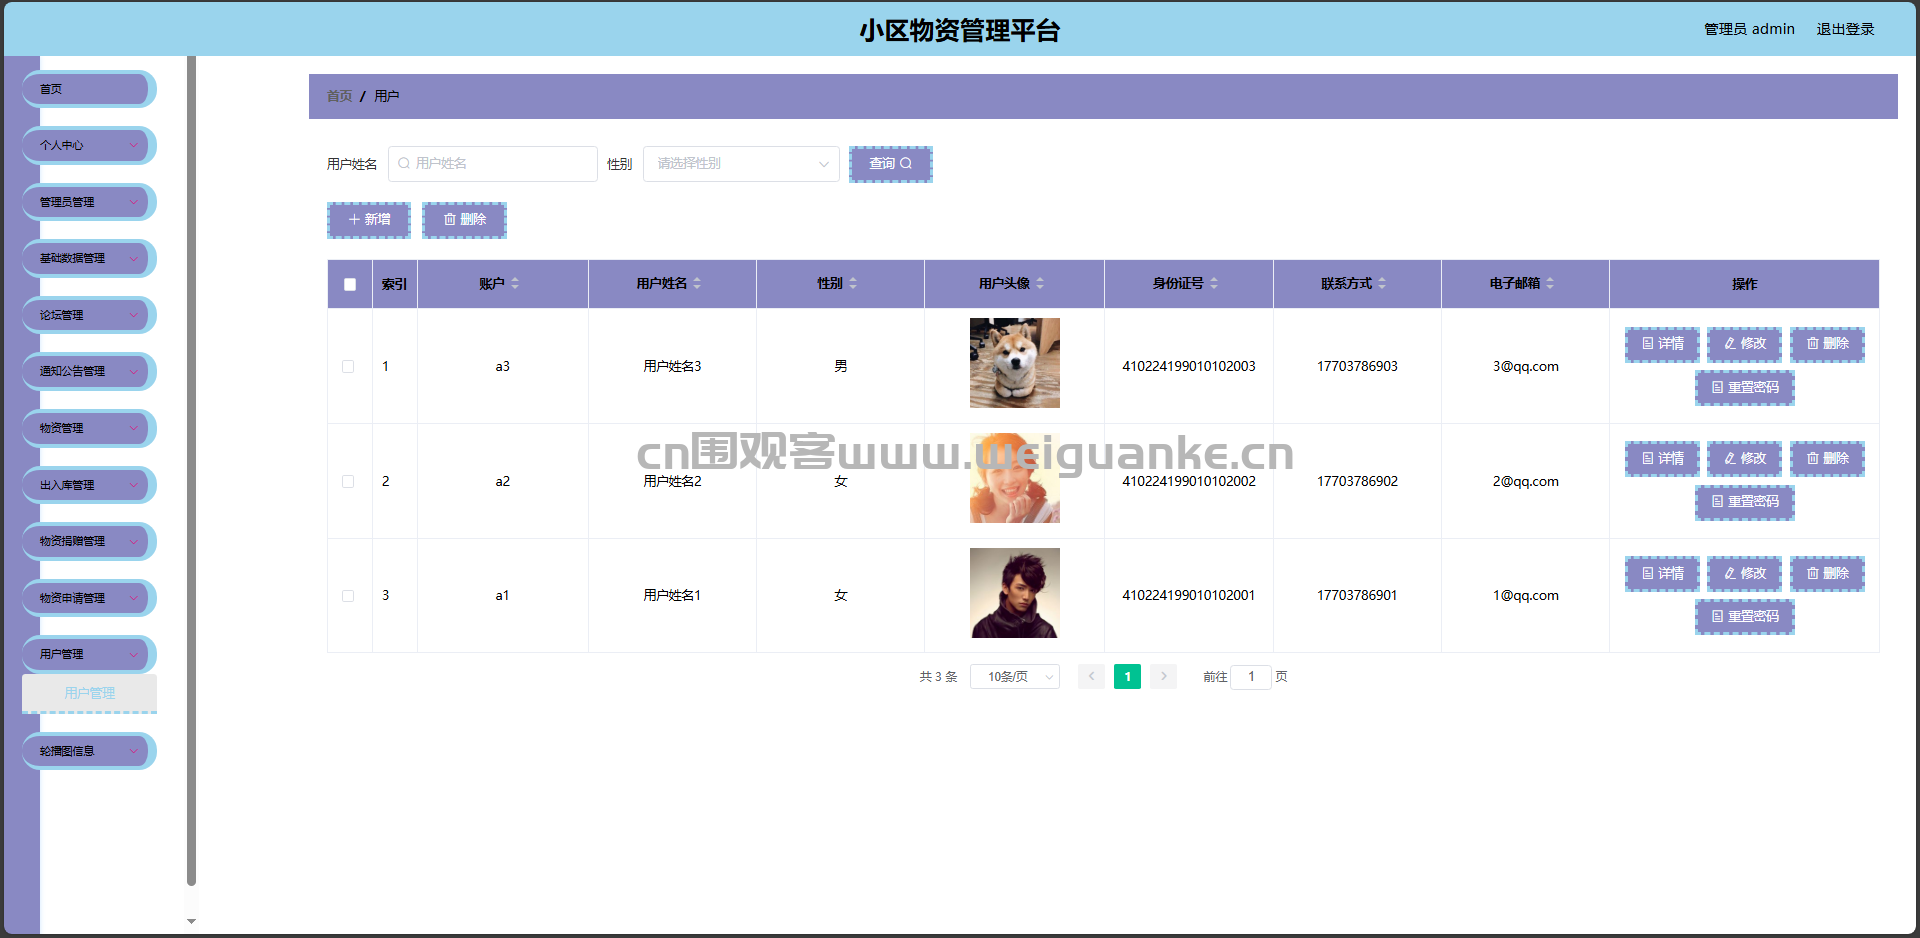Click previous page arrow in pagination

(1091, 677)
